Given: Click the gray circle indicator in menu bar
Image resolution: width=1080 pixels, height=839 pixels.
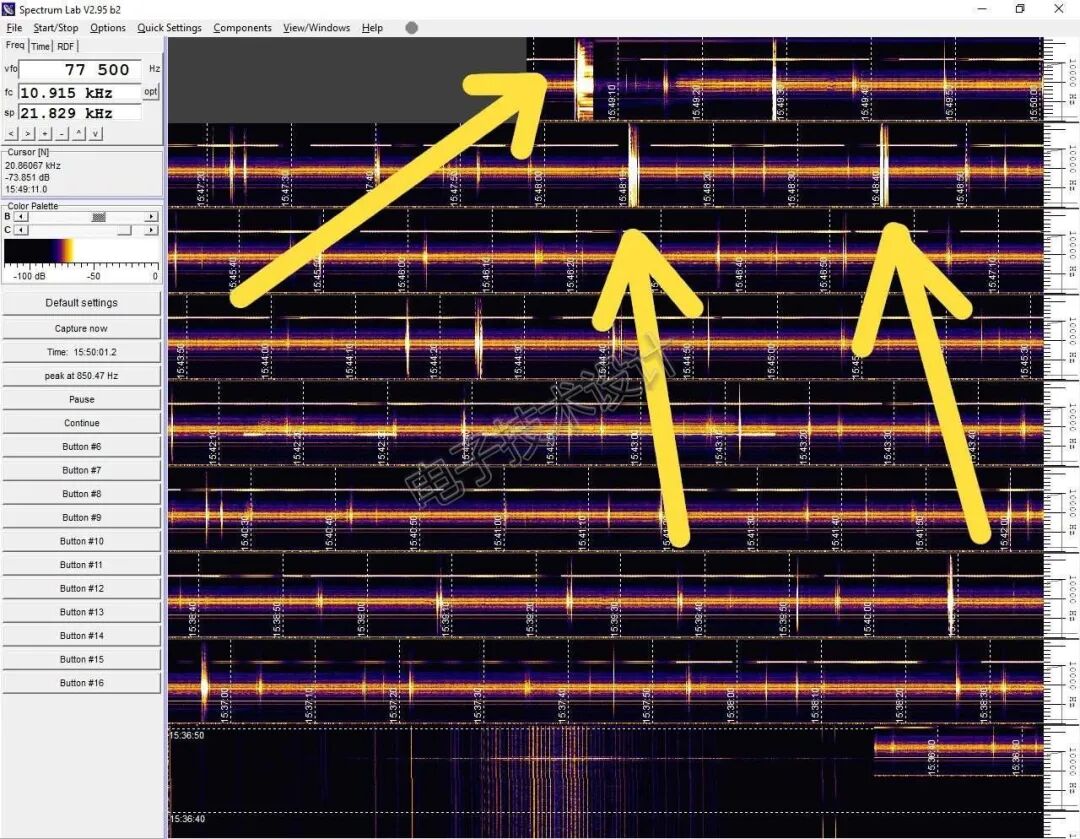Looking at the screenshot, I should pos(412,28).
